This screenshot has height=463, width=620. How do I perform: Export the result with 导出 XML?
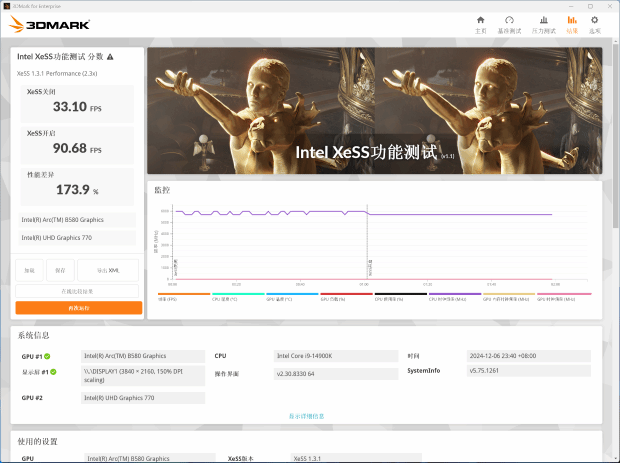click(x=108, y=270)
